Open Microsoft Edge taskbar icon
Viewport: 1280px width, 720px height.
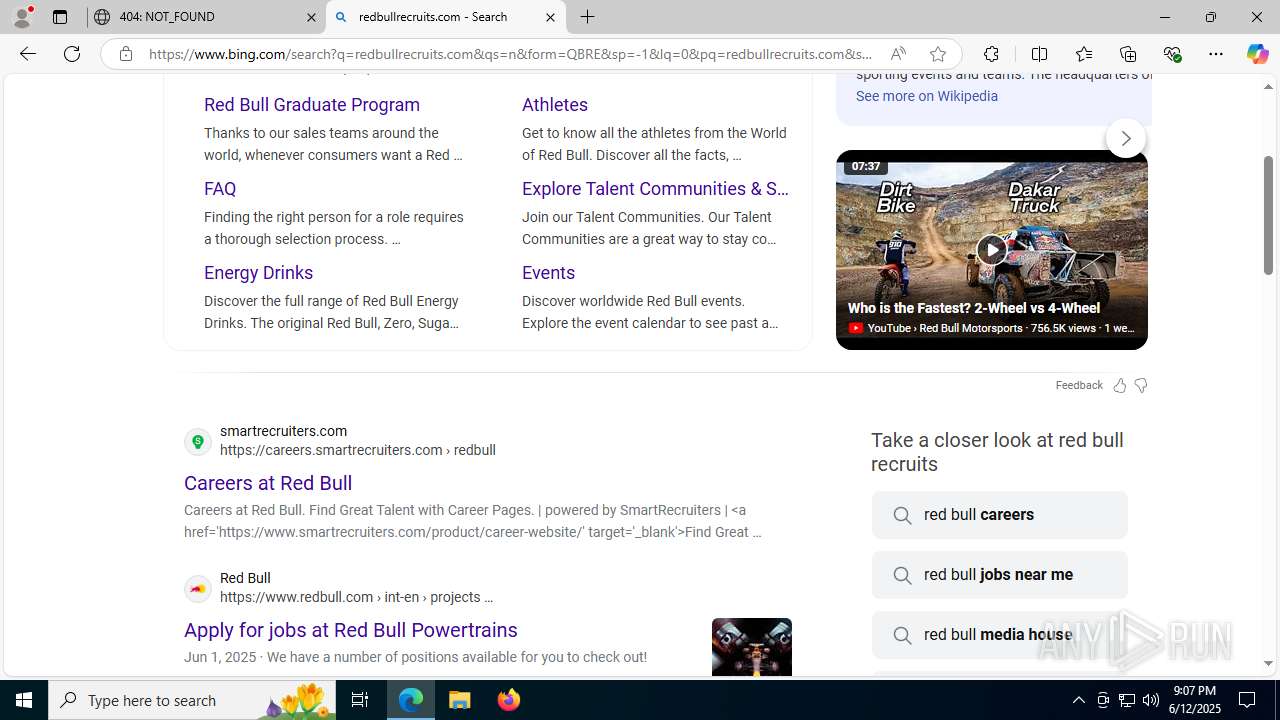click(x=411, y=700)
